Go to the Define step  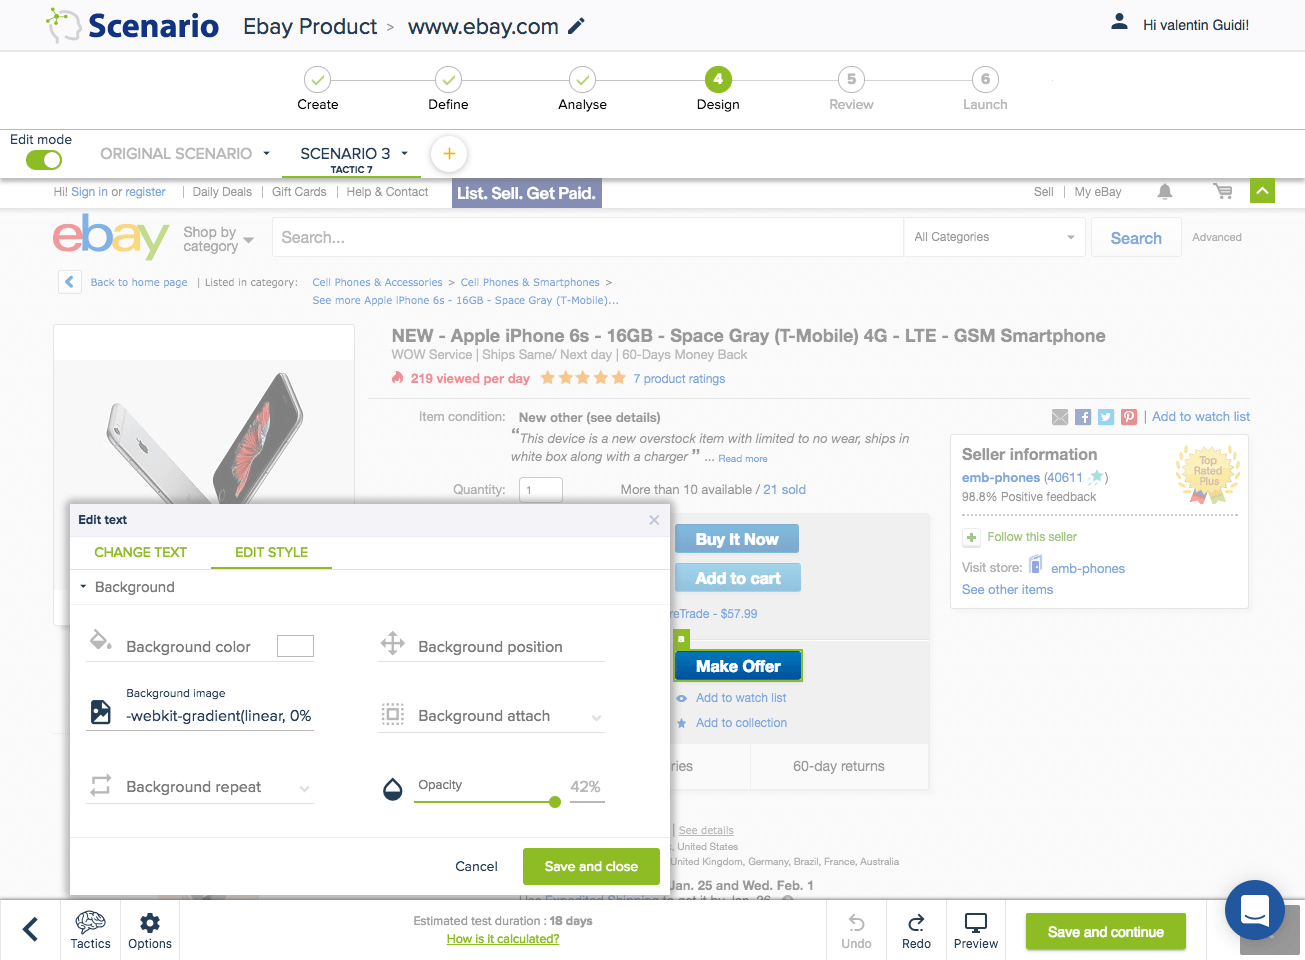(448, 89)
